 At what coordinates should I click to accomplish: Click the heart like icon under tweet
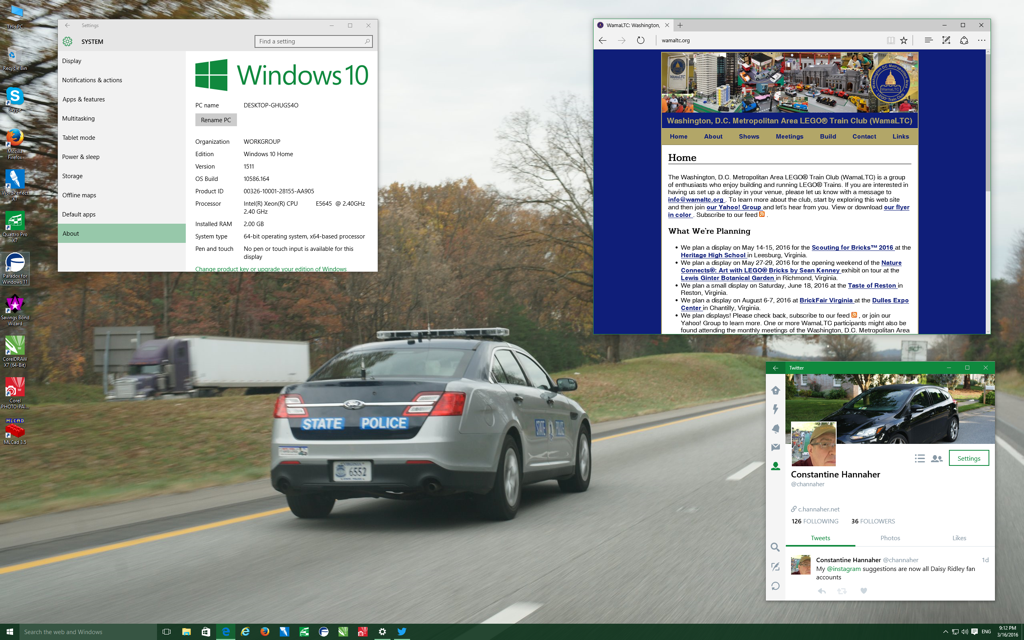pyautogui.click(x=863, y=591)
